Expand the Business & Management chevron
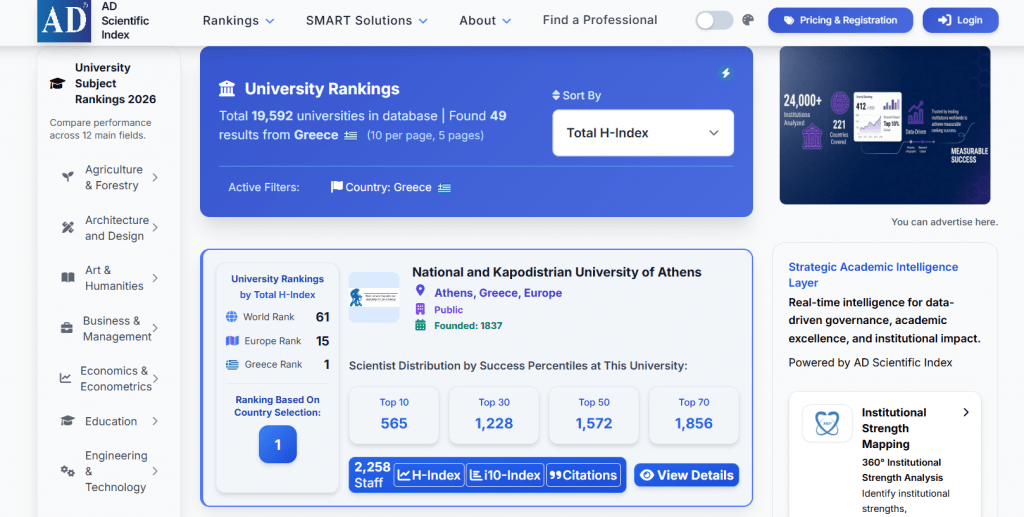 (x=155, y=328)
